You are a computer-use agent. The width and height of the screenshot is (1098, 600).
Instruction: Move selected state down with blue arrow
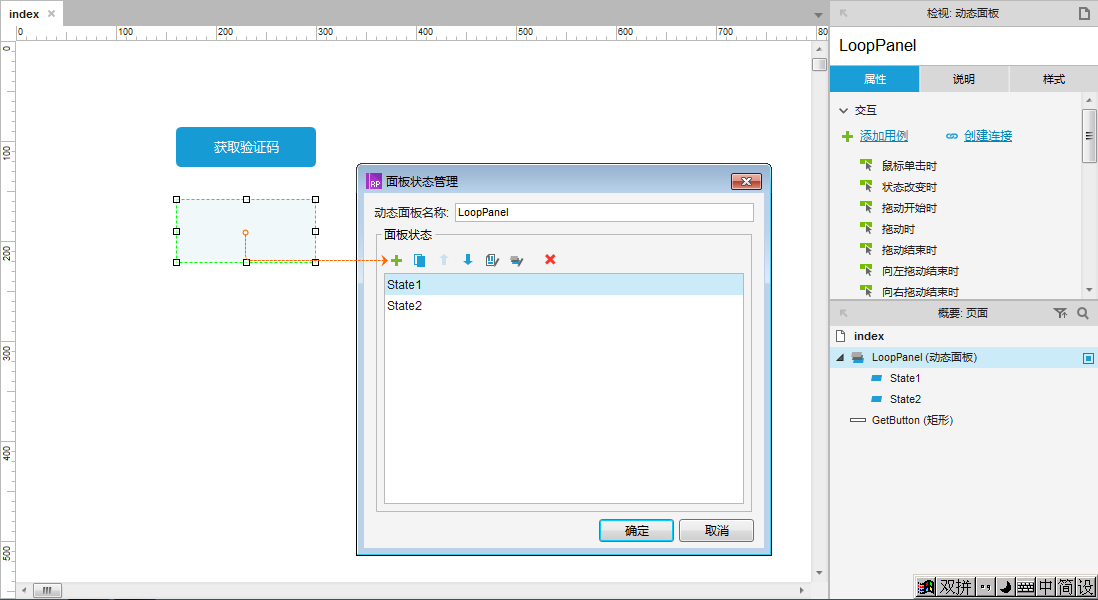pos(468,260)
